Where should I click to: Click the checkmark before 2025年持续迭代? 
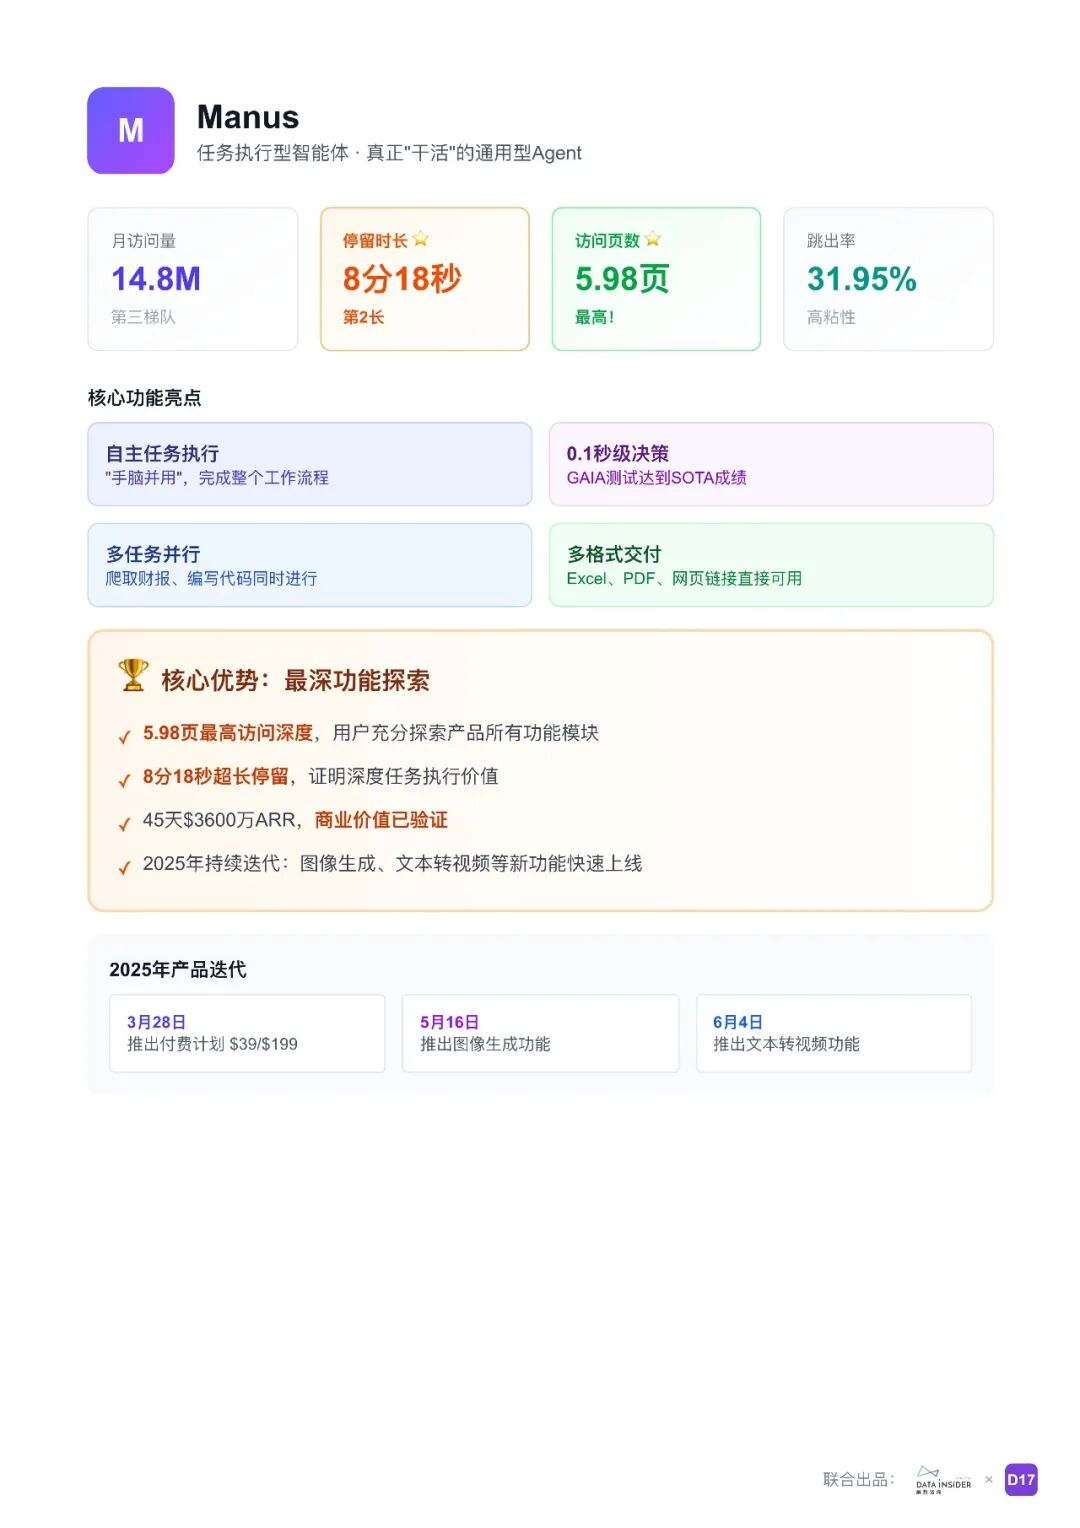tap(124, 868)
